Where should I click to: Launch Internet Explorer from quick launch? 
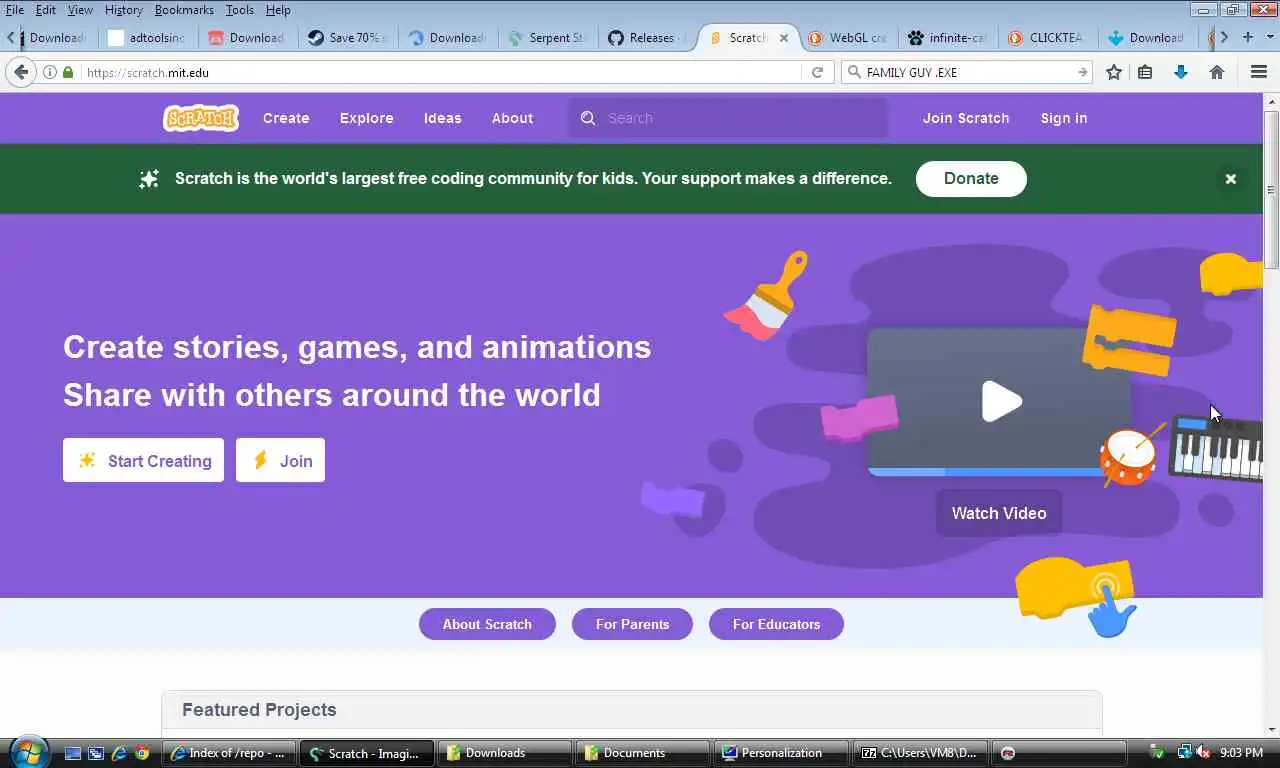(119, 753)
